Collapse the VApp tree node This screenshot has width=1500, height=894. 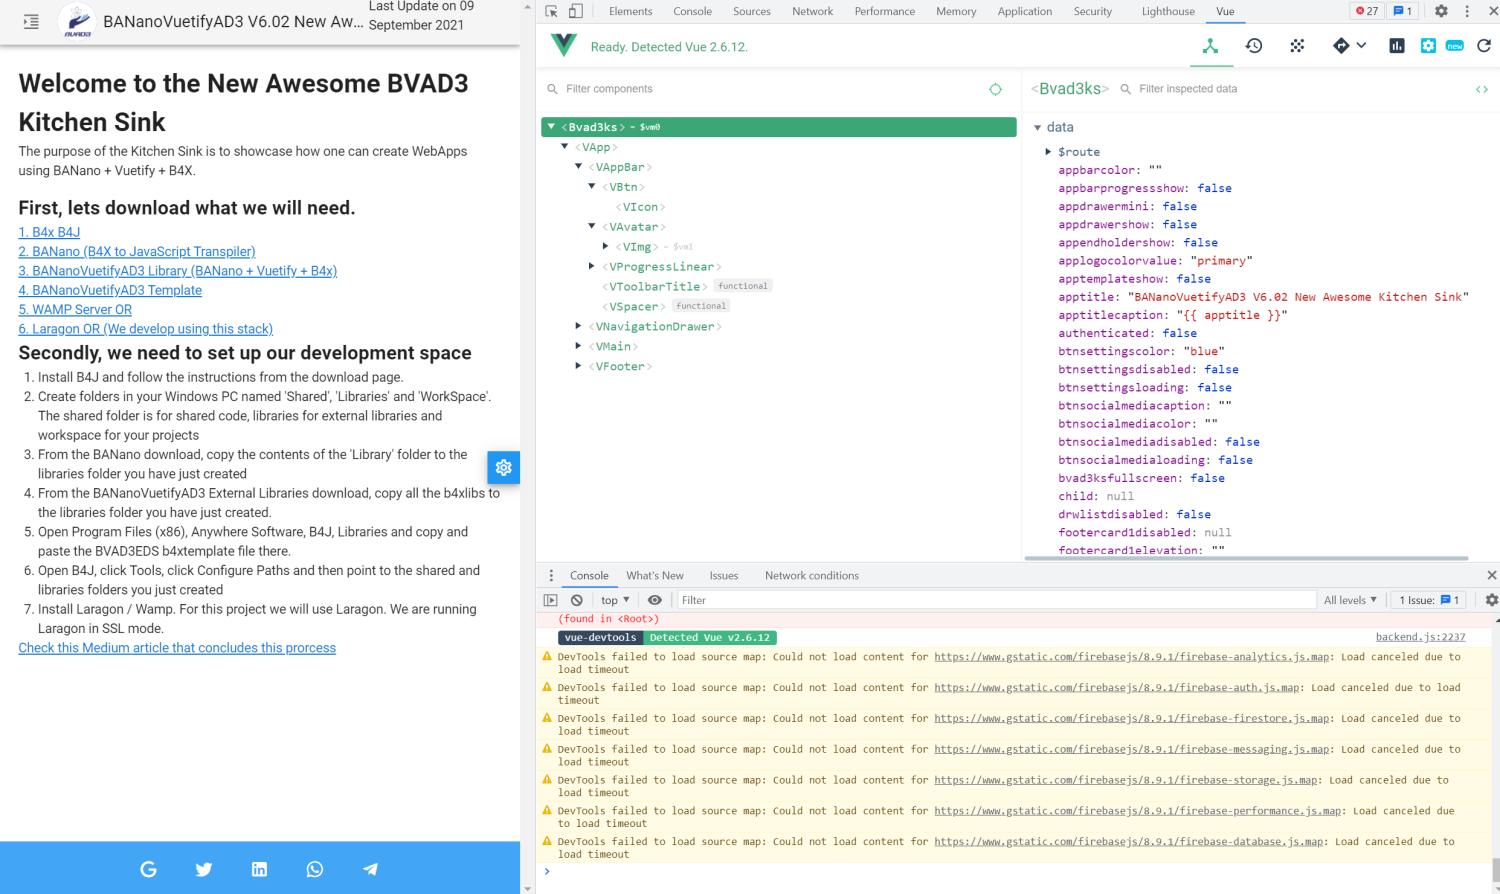[565, 147]
